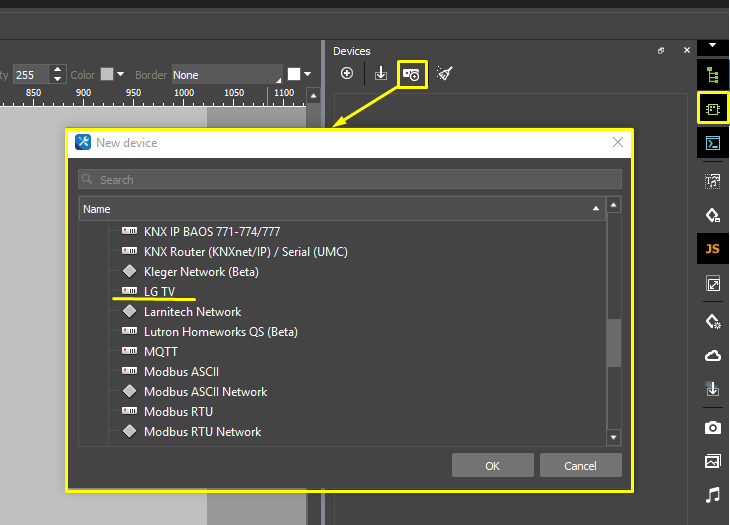Click the device Search field
This screenshot has width=730, height=525.
[x=350, y=180]
